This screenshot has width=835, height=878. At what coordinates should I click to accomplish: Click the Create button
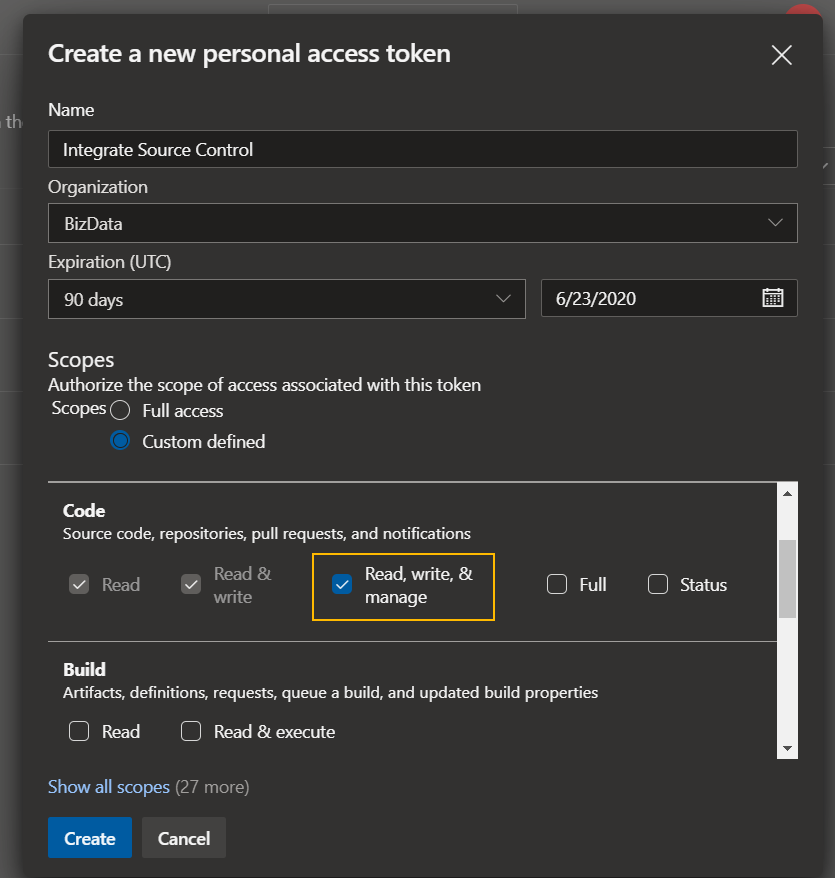click(90, 838)
